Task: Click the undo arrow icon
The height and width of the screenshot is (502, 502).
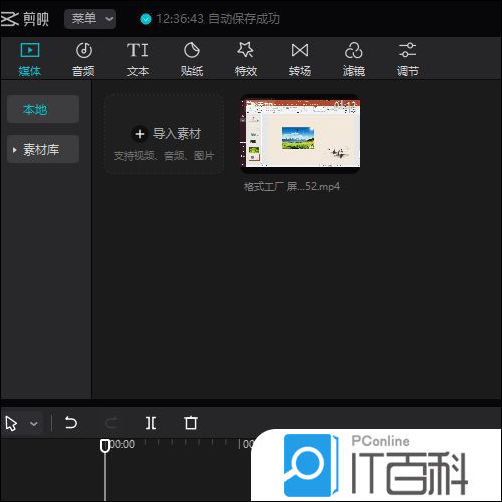Action: point(71,423)
